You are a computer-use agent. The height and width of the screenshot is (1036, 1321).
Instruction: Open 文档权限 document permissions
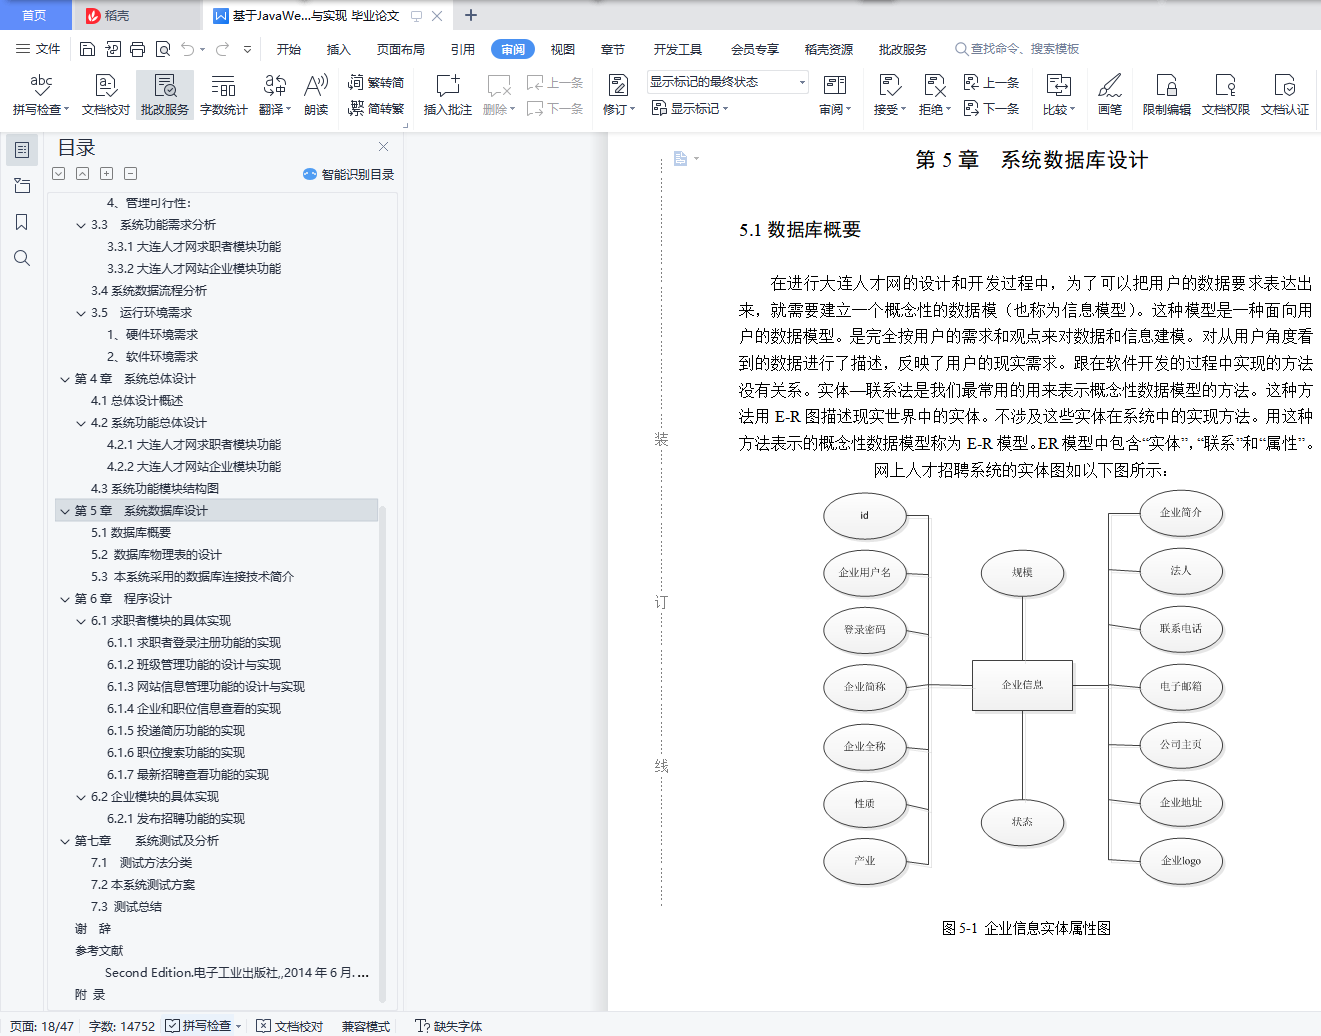tap(1226, 95)
